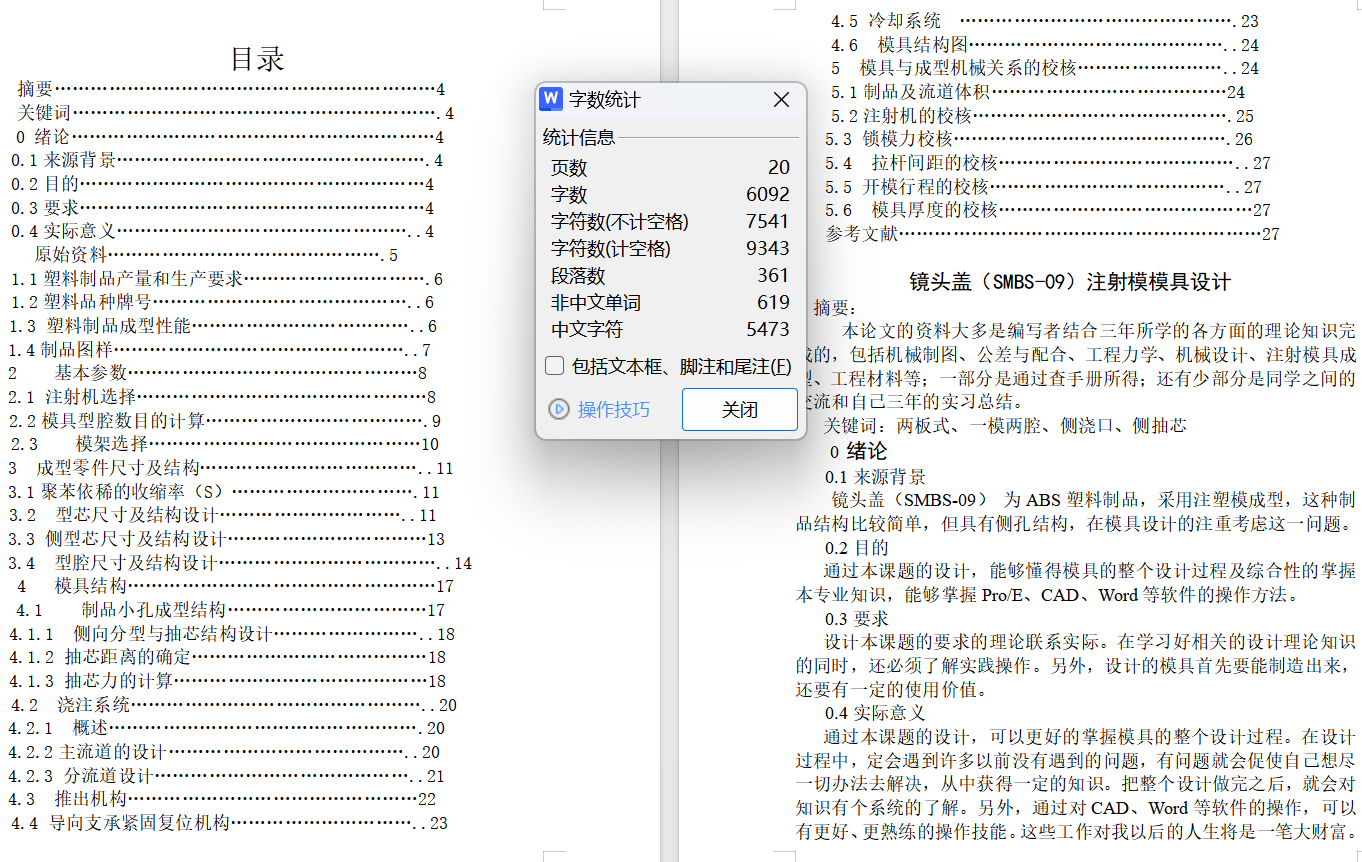Click contents entry 4.2.1 概述
This screenshot has width=1362, height=862.
click(227, 728)
